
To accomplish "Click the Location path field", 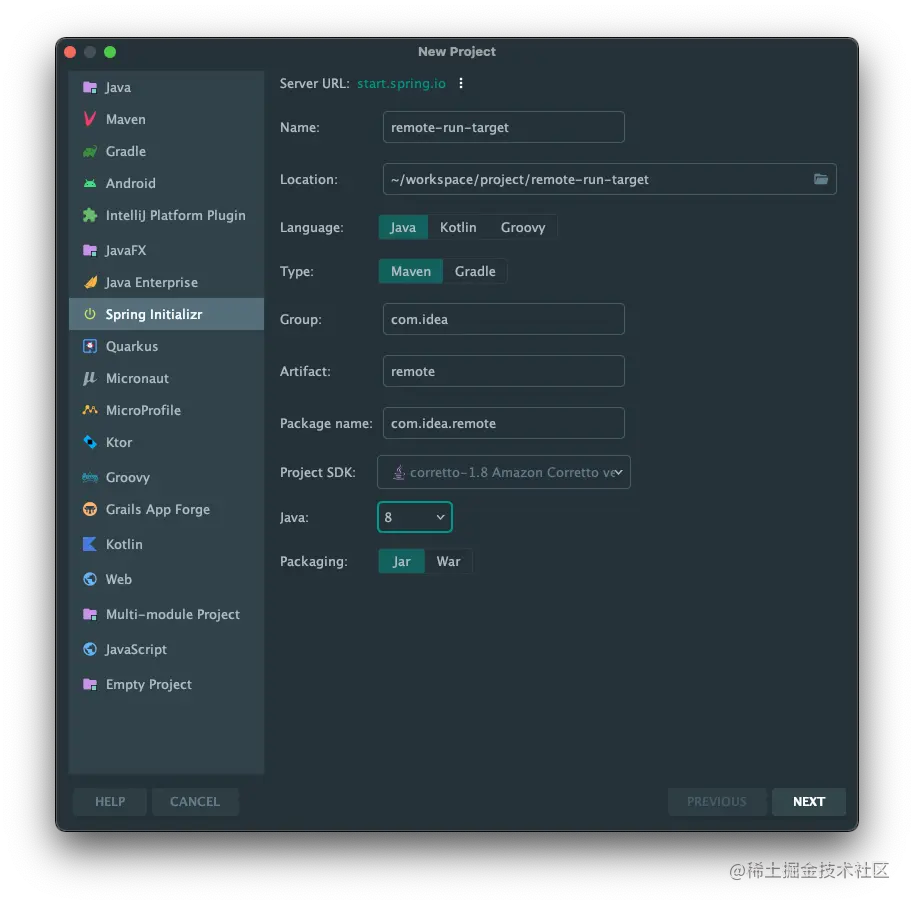I will tap(609, 179).
